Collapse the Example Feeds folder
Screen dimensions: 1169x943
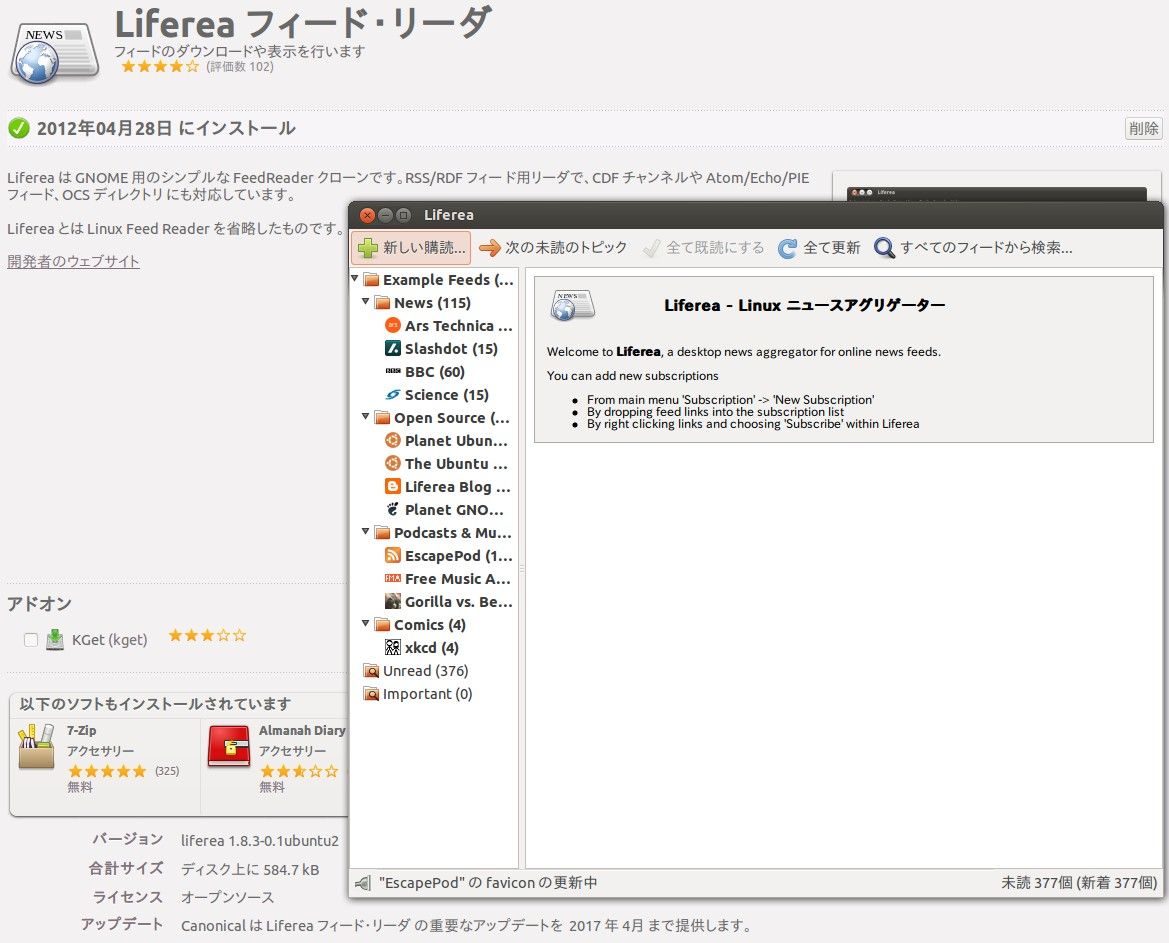point(355,279)
